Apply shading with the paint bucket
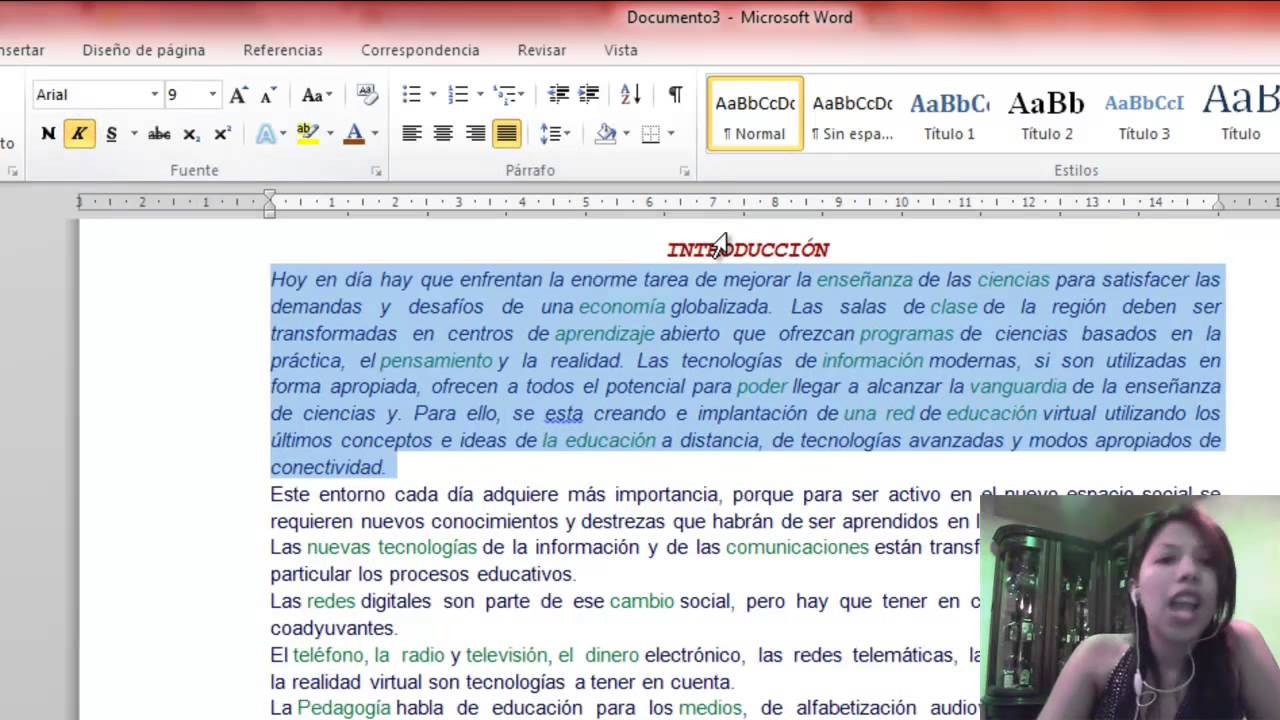The height and width of the screenshot is (720, 1280). (605, 133)
